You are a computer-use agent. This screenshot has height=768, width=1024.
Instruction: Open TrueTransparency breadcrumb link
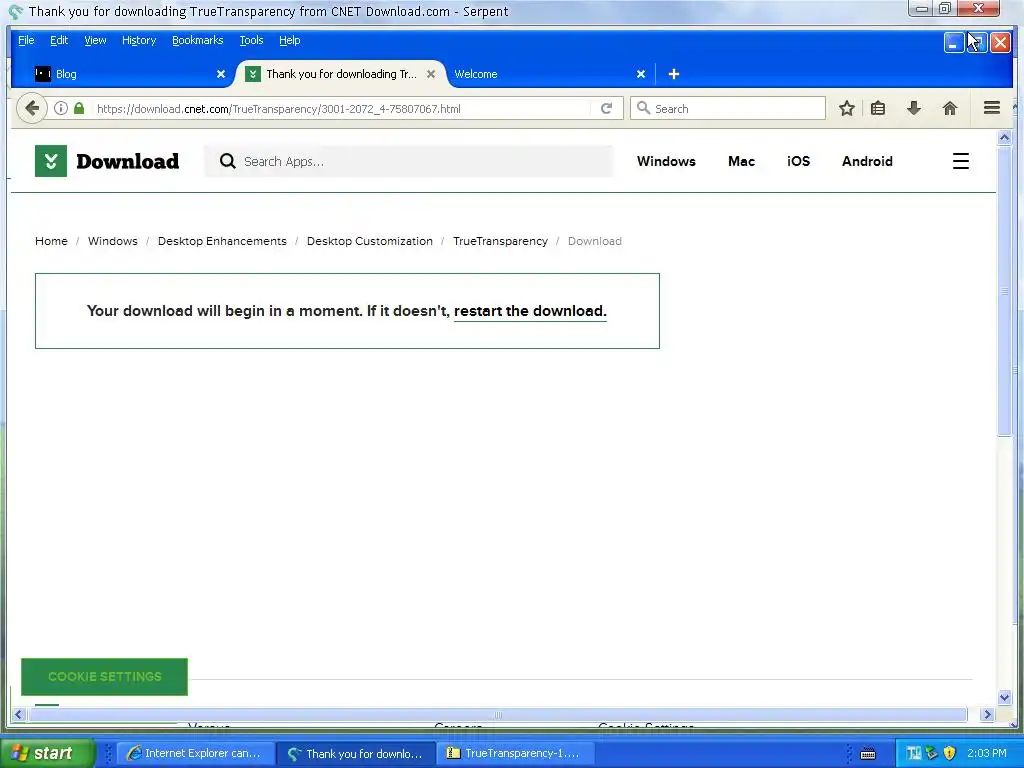point(500,241)
